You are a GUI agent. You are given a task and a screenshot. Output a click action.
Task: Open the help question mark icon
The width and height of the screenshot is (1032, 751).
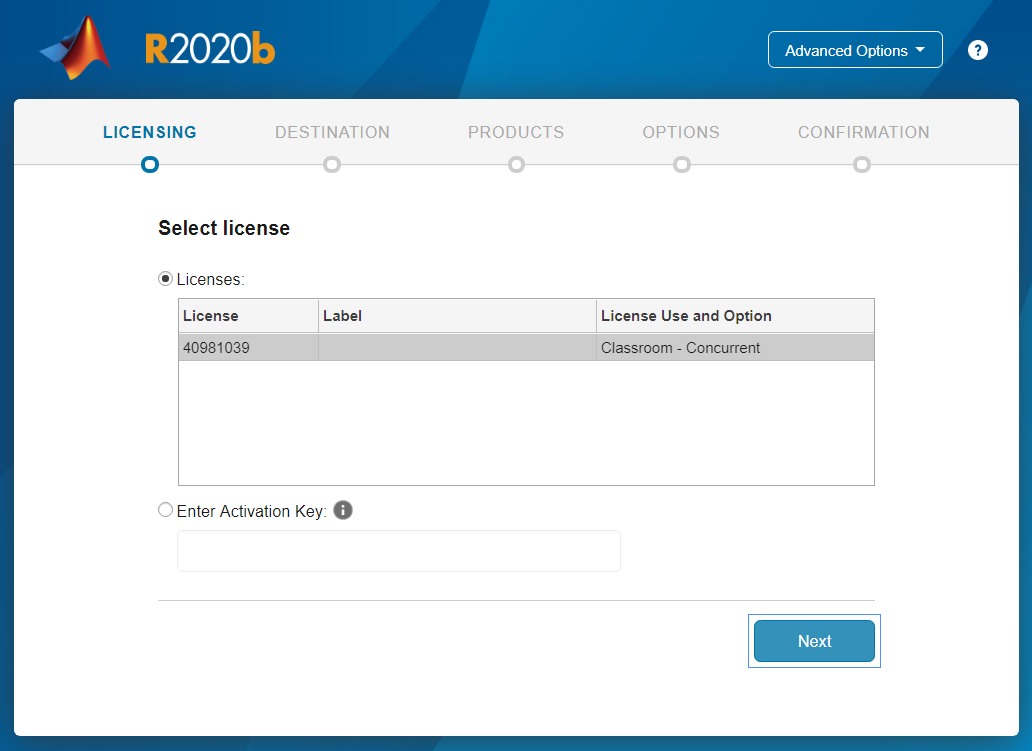coord(977,50)
